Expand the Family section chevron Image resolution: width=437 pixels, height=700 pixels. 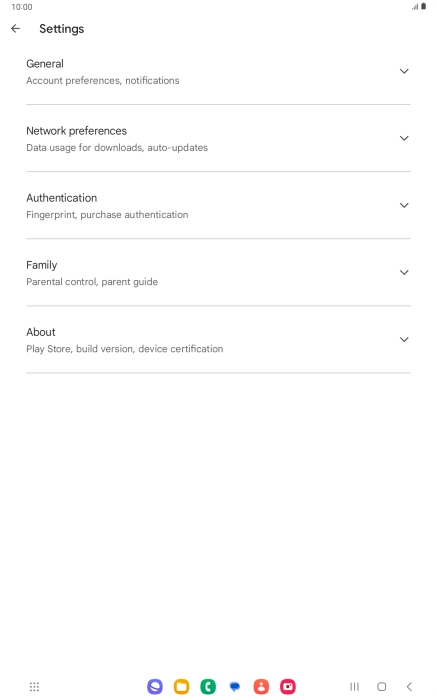click(404, 272)
